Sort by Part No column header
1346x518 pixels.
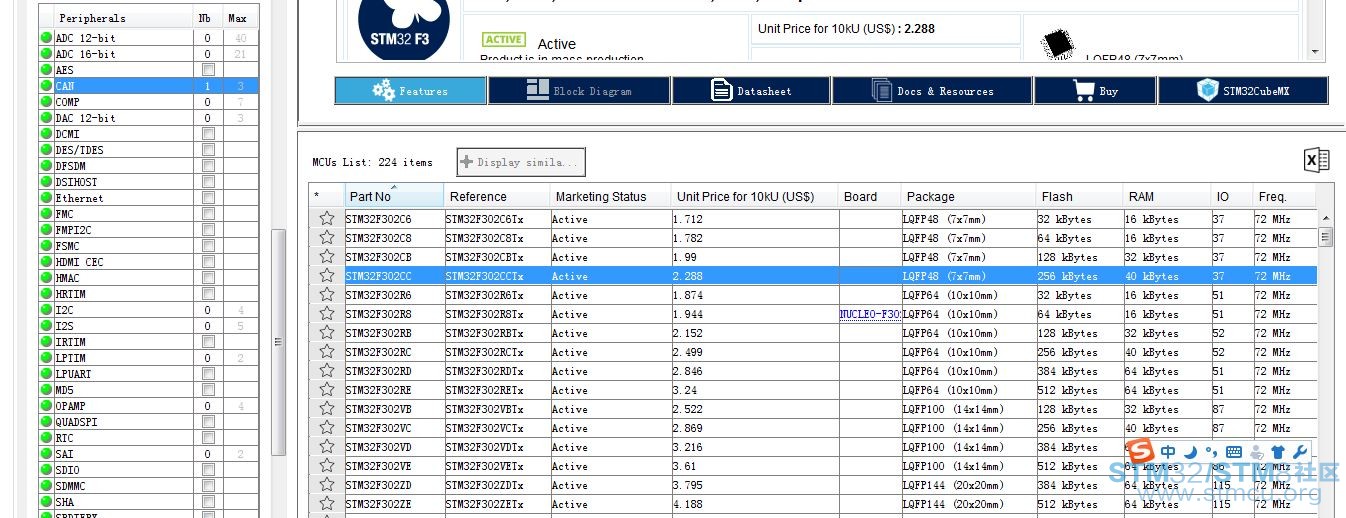(x=394, y=196)
